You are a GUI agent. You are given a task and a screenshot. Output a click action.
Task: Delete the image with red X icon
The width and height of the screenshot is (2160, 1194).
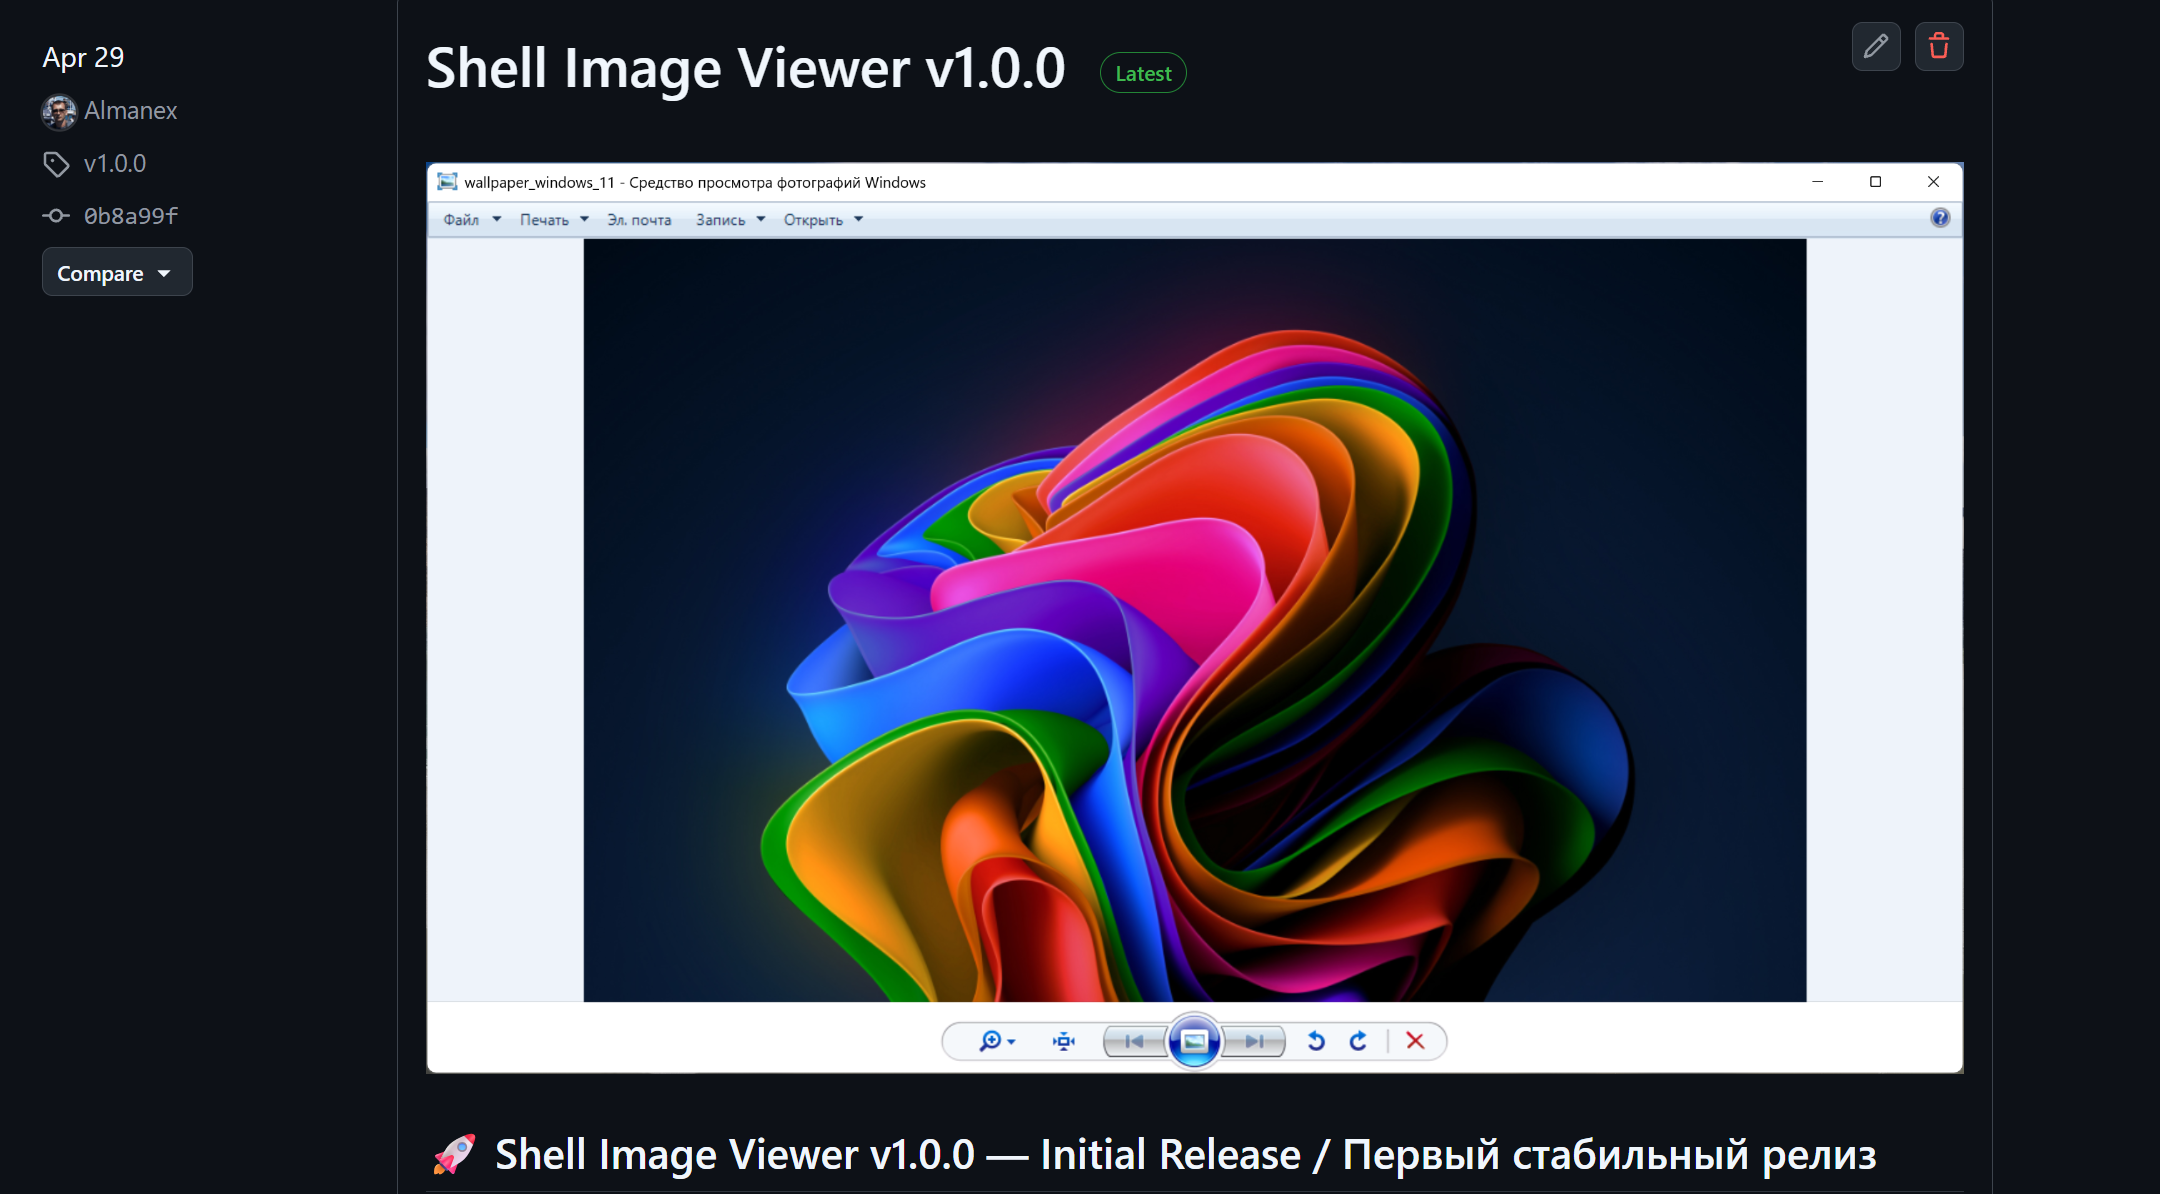click(1415, 1041)
